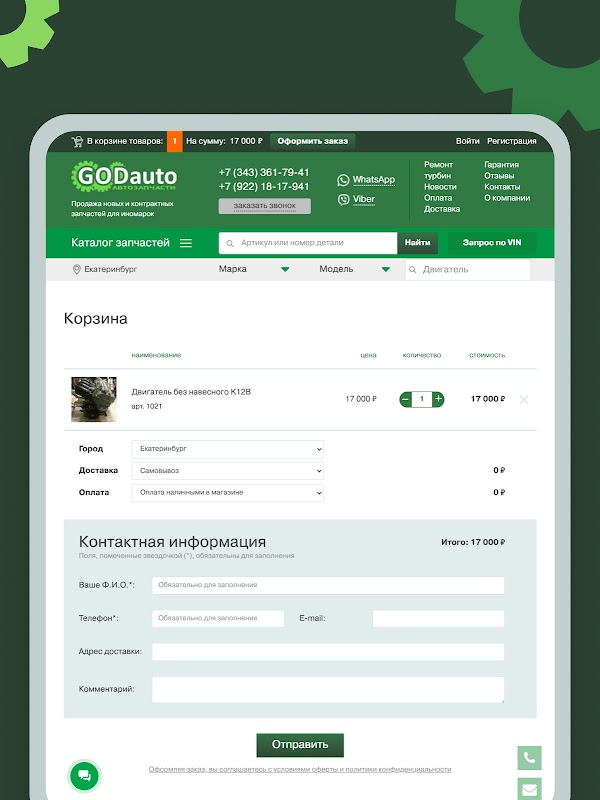
Task: Click the Отправить submit button
Action: (300, 745)
